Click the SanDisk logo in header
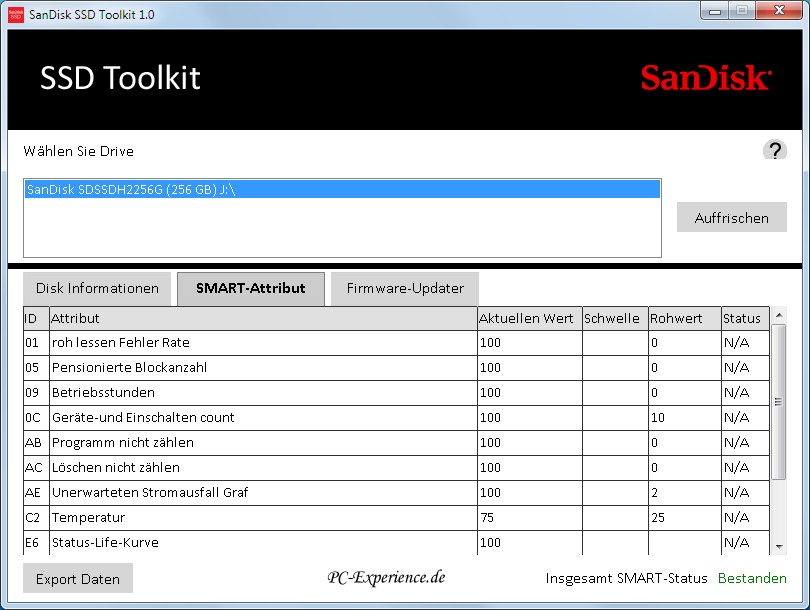 (706, 78)
